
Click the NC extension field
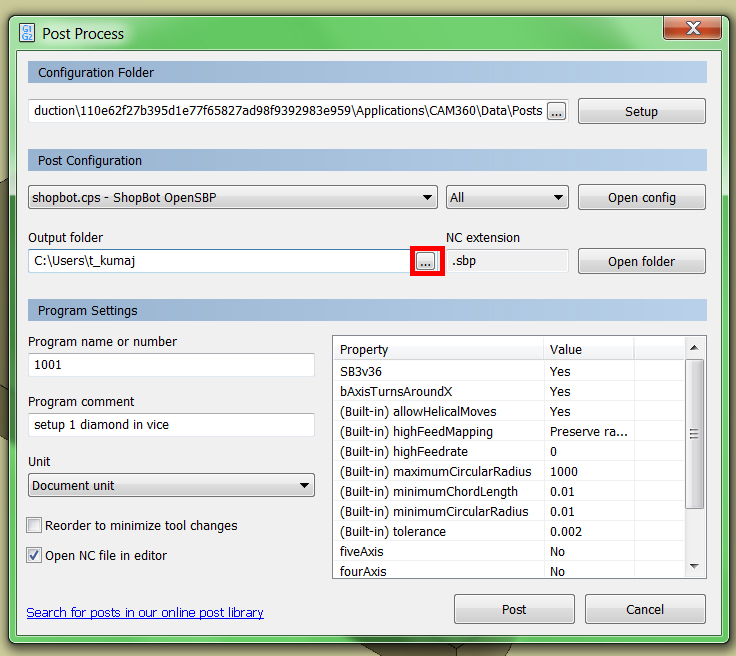[x=507, y=261]
